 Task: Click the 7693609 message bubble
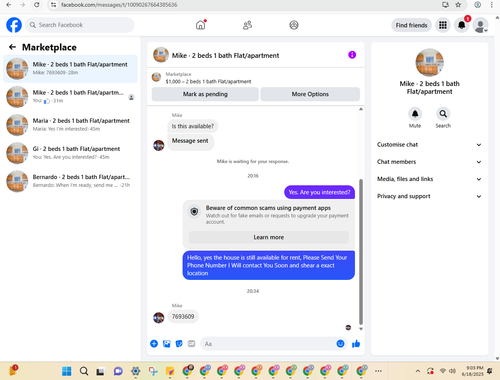click(x=183, y=317)
